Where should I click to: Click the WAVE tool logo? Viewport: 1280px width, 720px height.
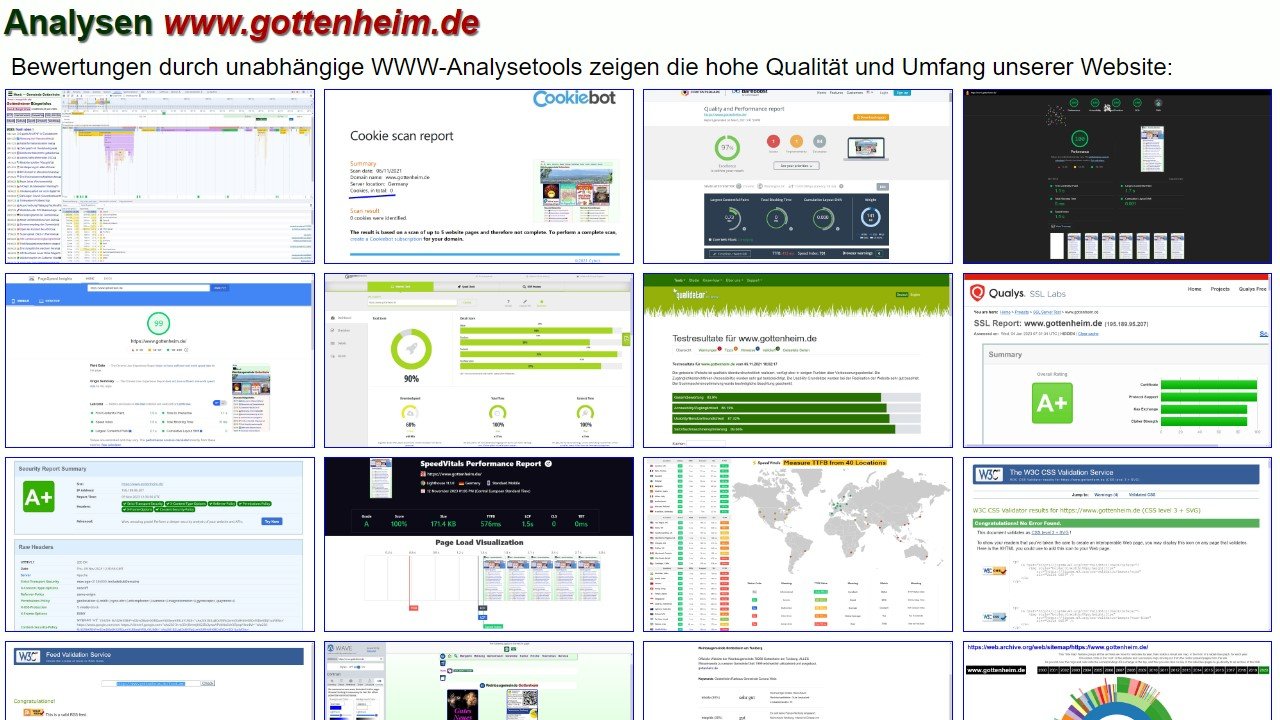(339, 647)
